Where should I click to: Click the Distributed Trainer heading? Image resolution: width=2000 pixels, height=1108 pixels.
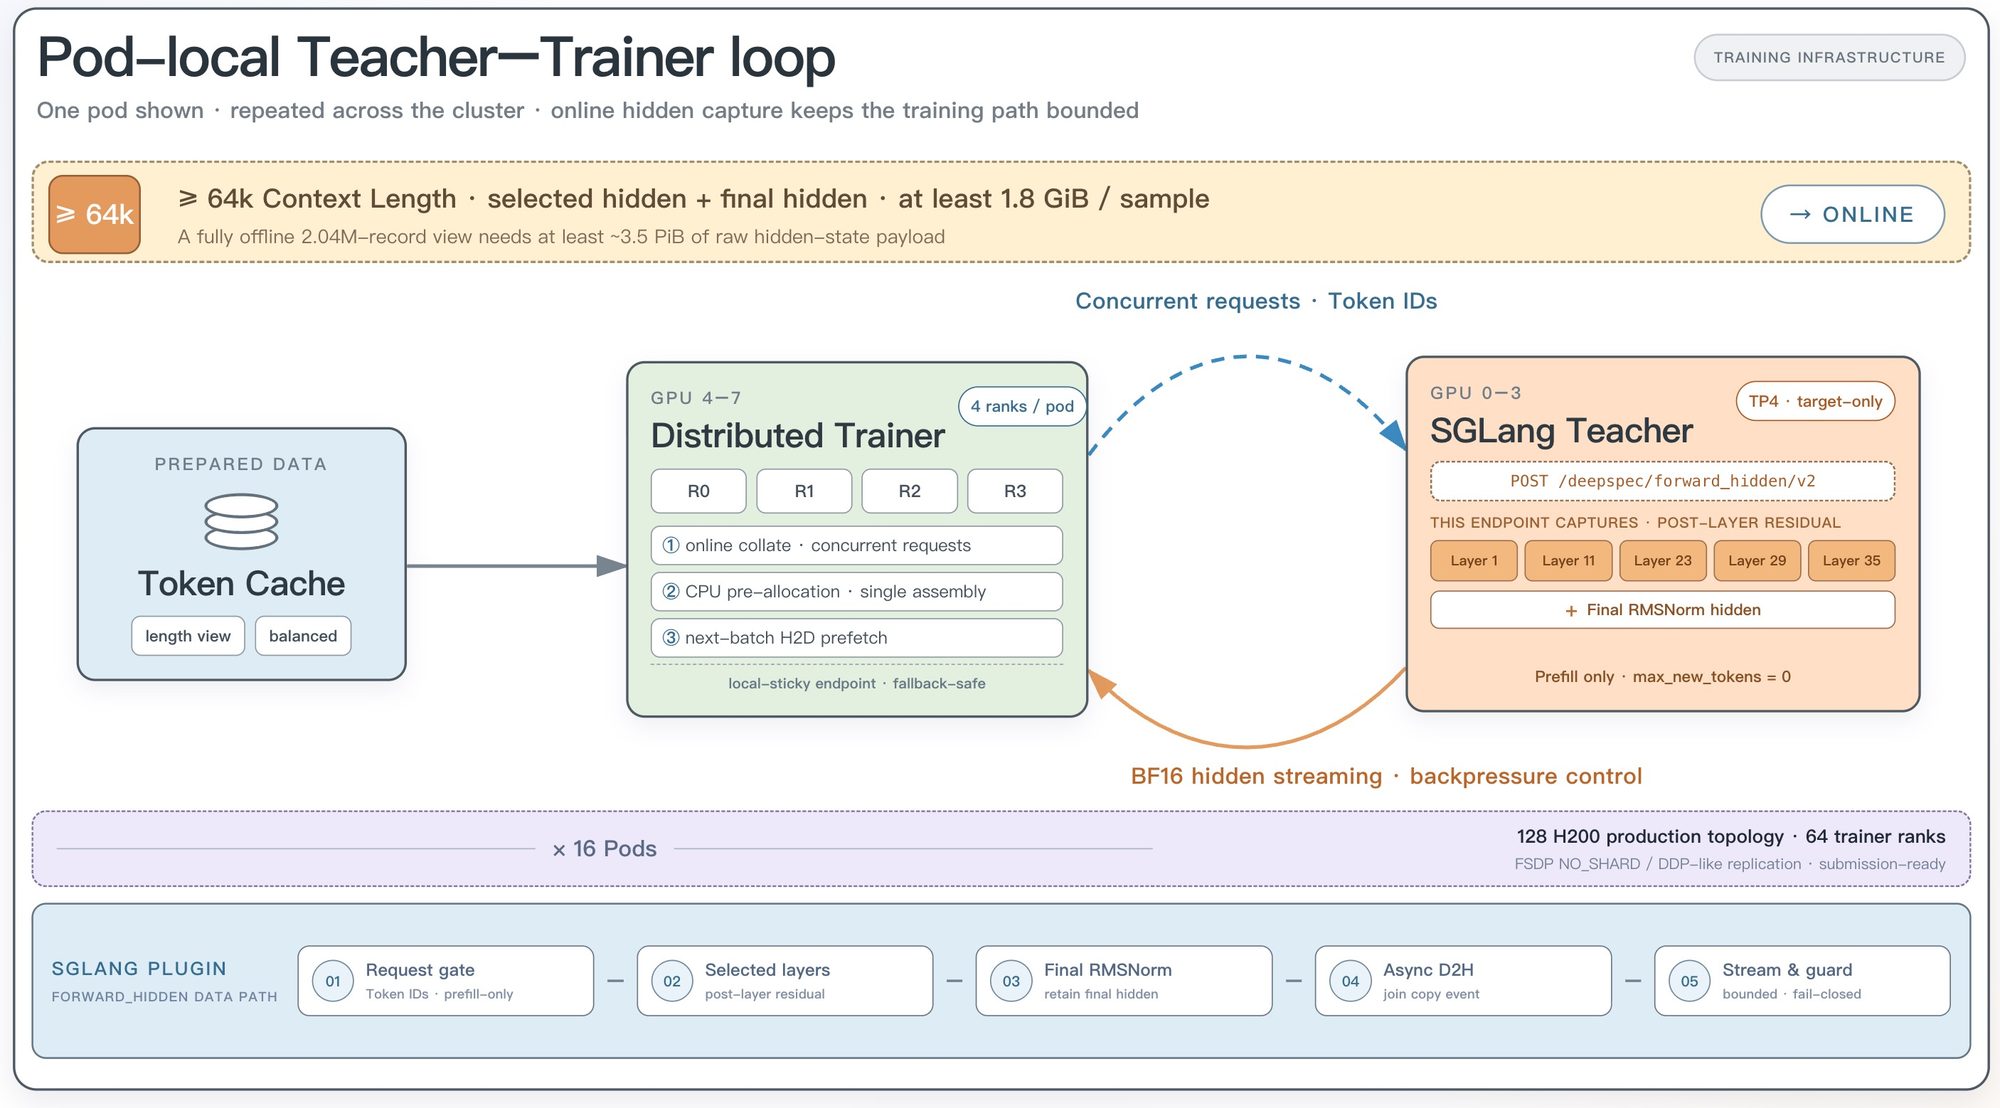coord(797,436)
